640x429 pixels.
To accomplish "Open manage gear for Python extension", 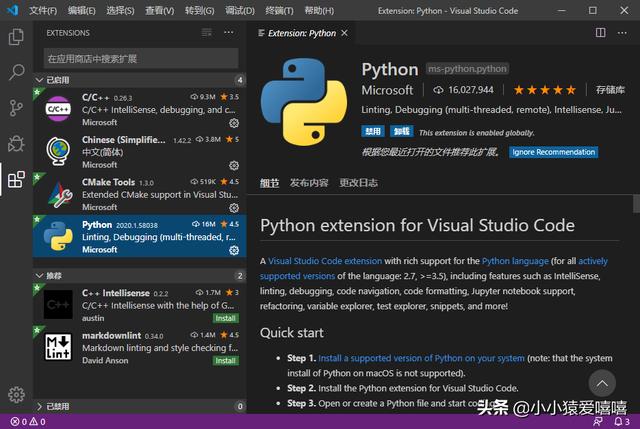I will tap(234, 250).
